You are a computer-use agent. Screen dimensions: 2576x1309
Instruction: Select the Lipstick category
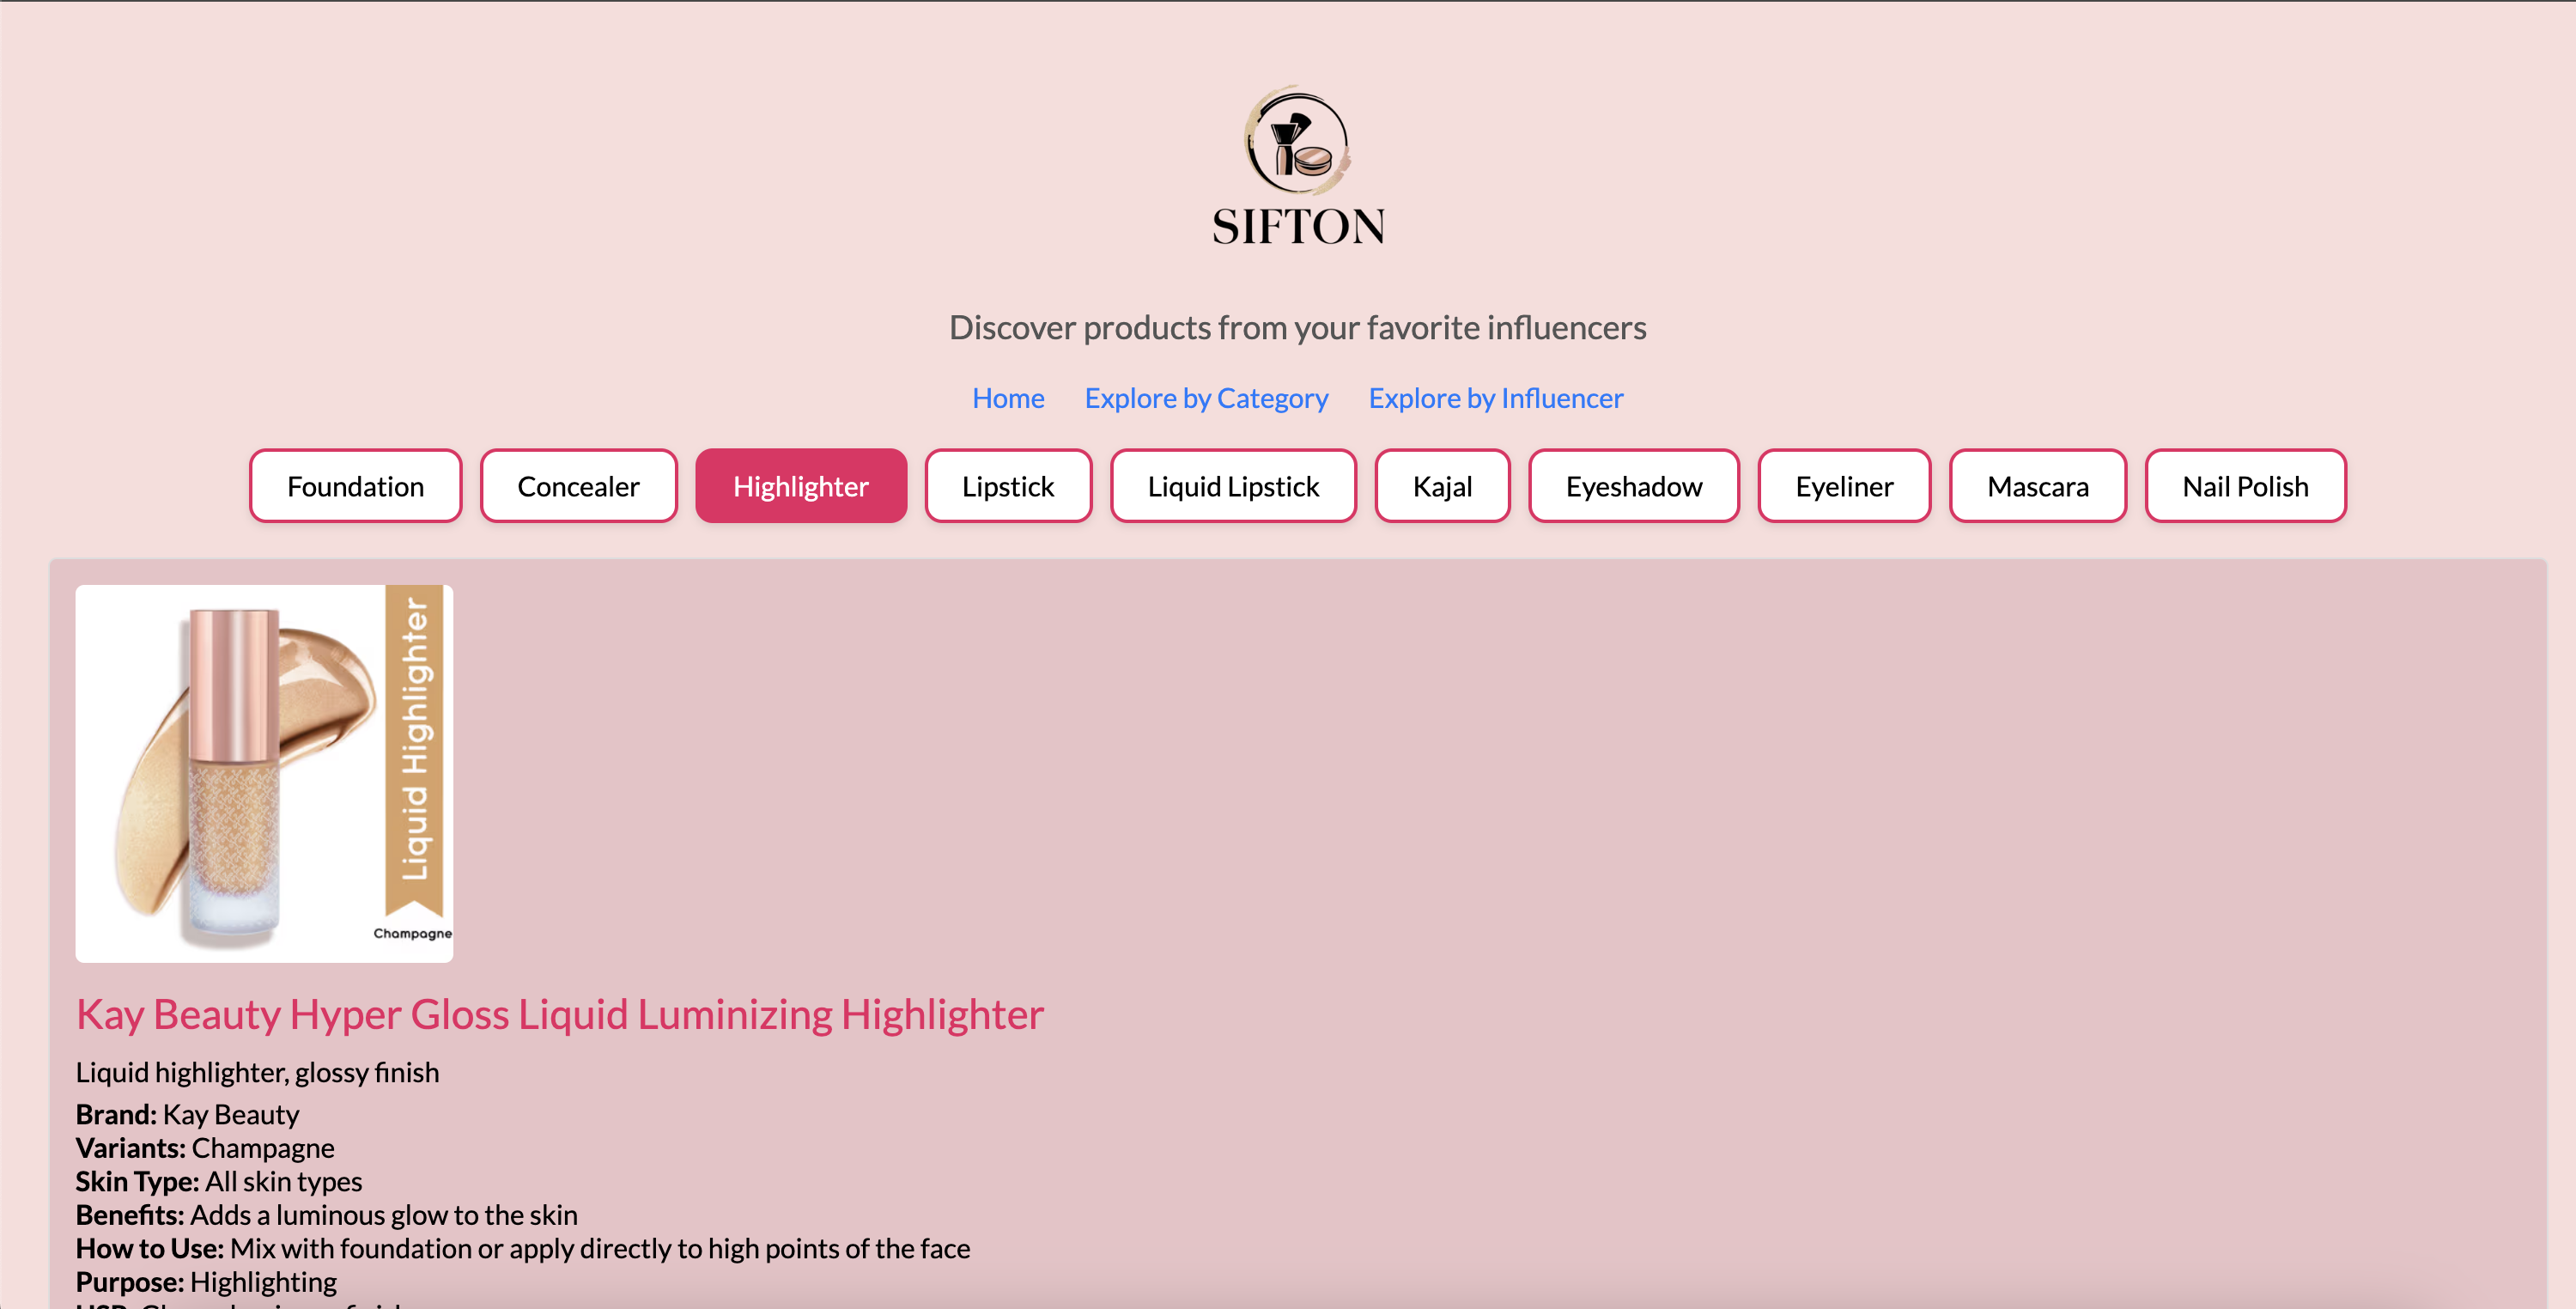1008,486
